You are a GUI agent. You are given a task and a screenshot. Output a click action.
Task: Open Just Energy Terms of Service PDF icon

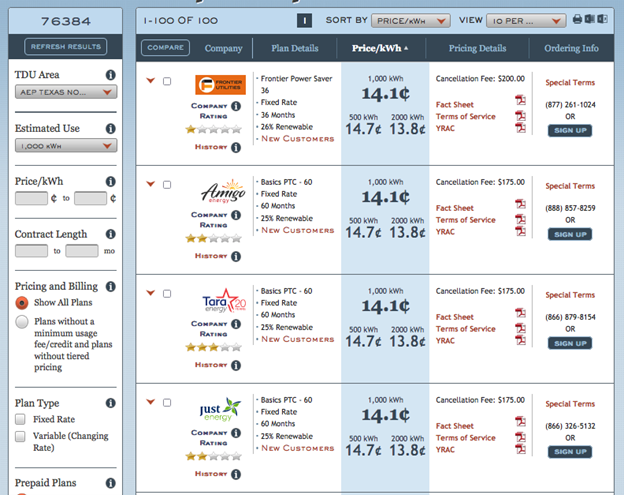521,437
